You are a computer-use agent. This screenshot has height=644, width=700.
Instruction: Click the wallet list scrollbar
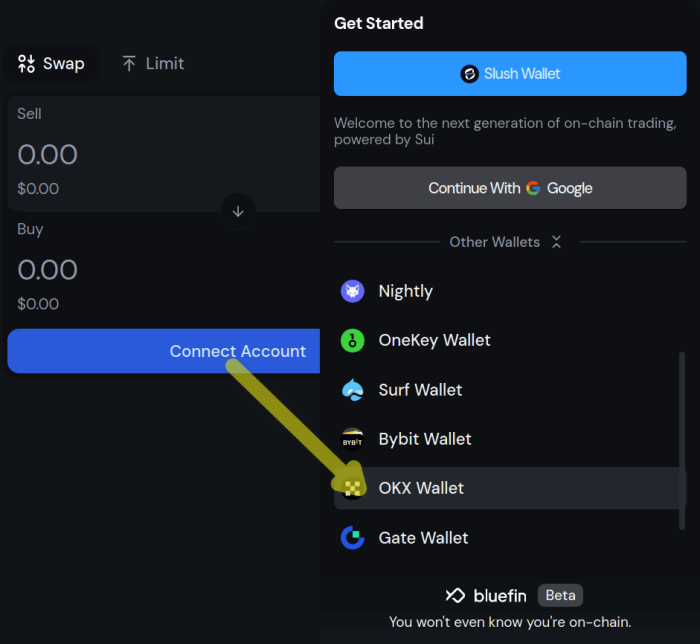tap(682, 440)
